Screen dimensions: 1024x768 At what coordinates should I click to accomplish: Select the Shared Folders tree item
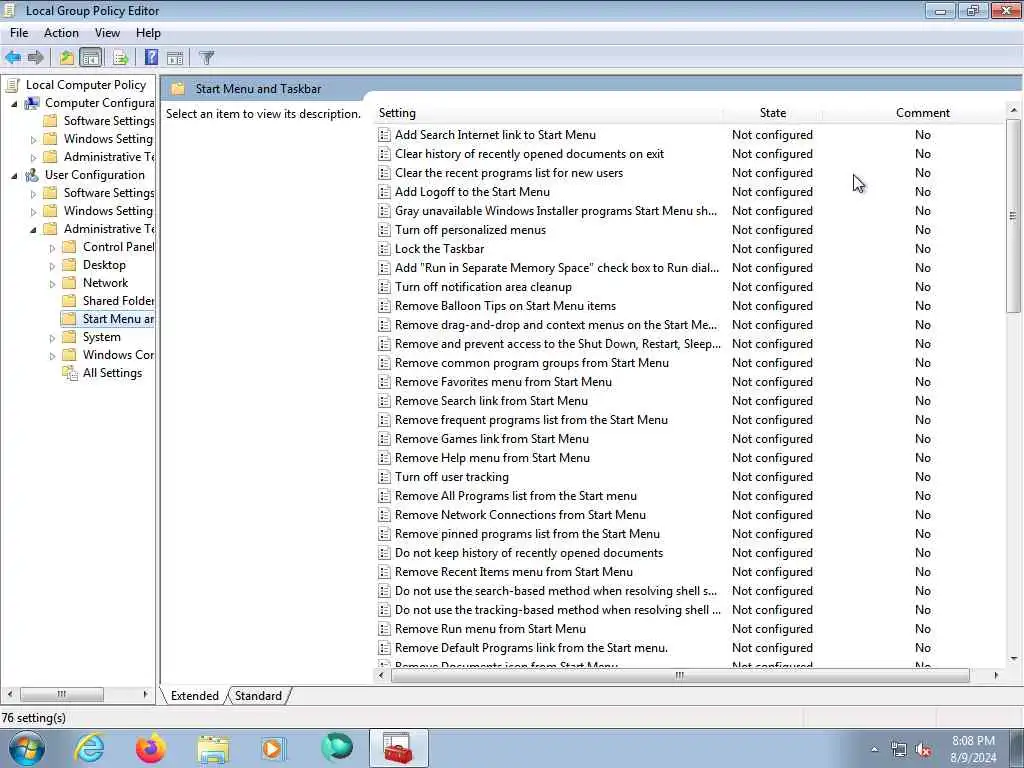(x=118, y=301)
